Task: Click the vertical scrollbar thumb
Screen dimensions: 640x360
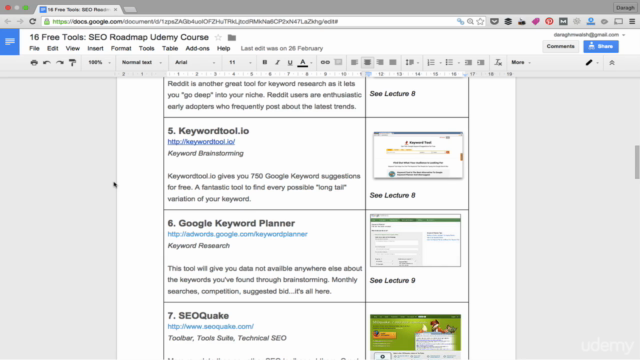Action: [x=637, y=162]
